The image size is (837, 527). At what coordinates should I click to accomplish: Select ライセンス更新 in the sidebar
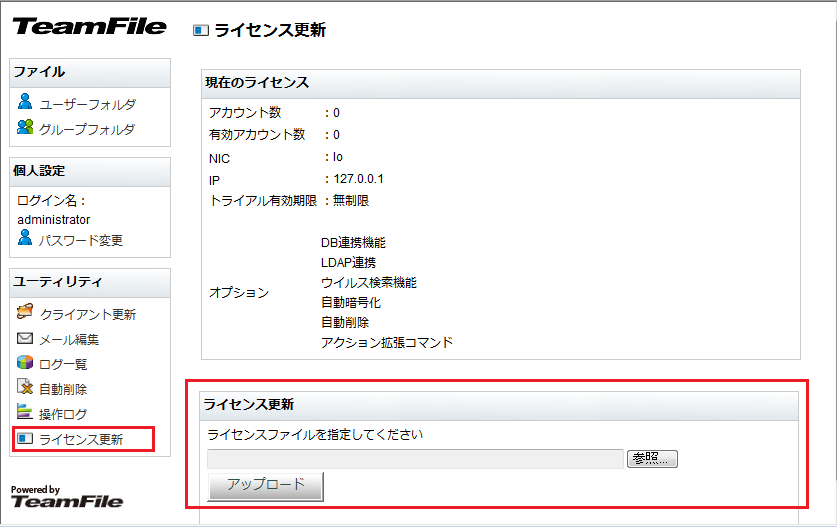coord(81,439)
